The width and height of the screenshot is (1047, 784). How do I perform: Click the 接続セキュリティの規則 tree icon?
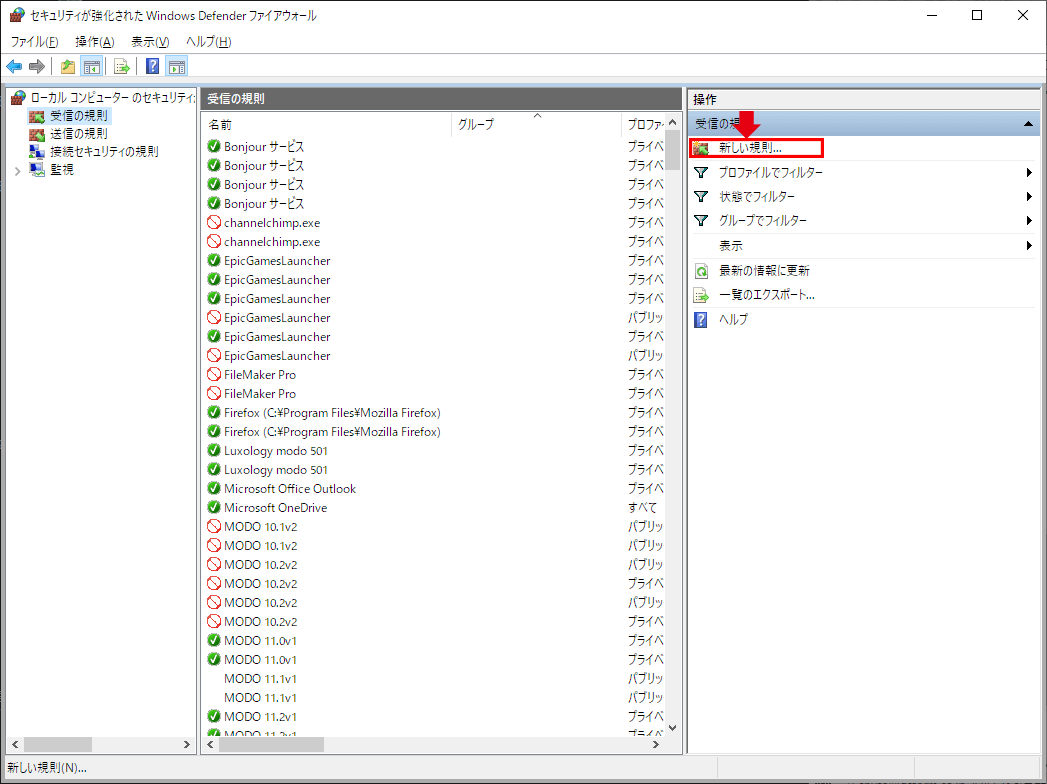37,152
